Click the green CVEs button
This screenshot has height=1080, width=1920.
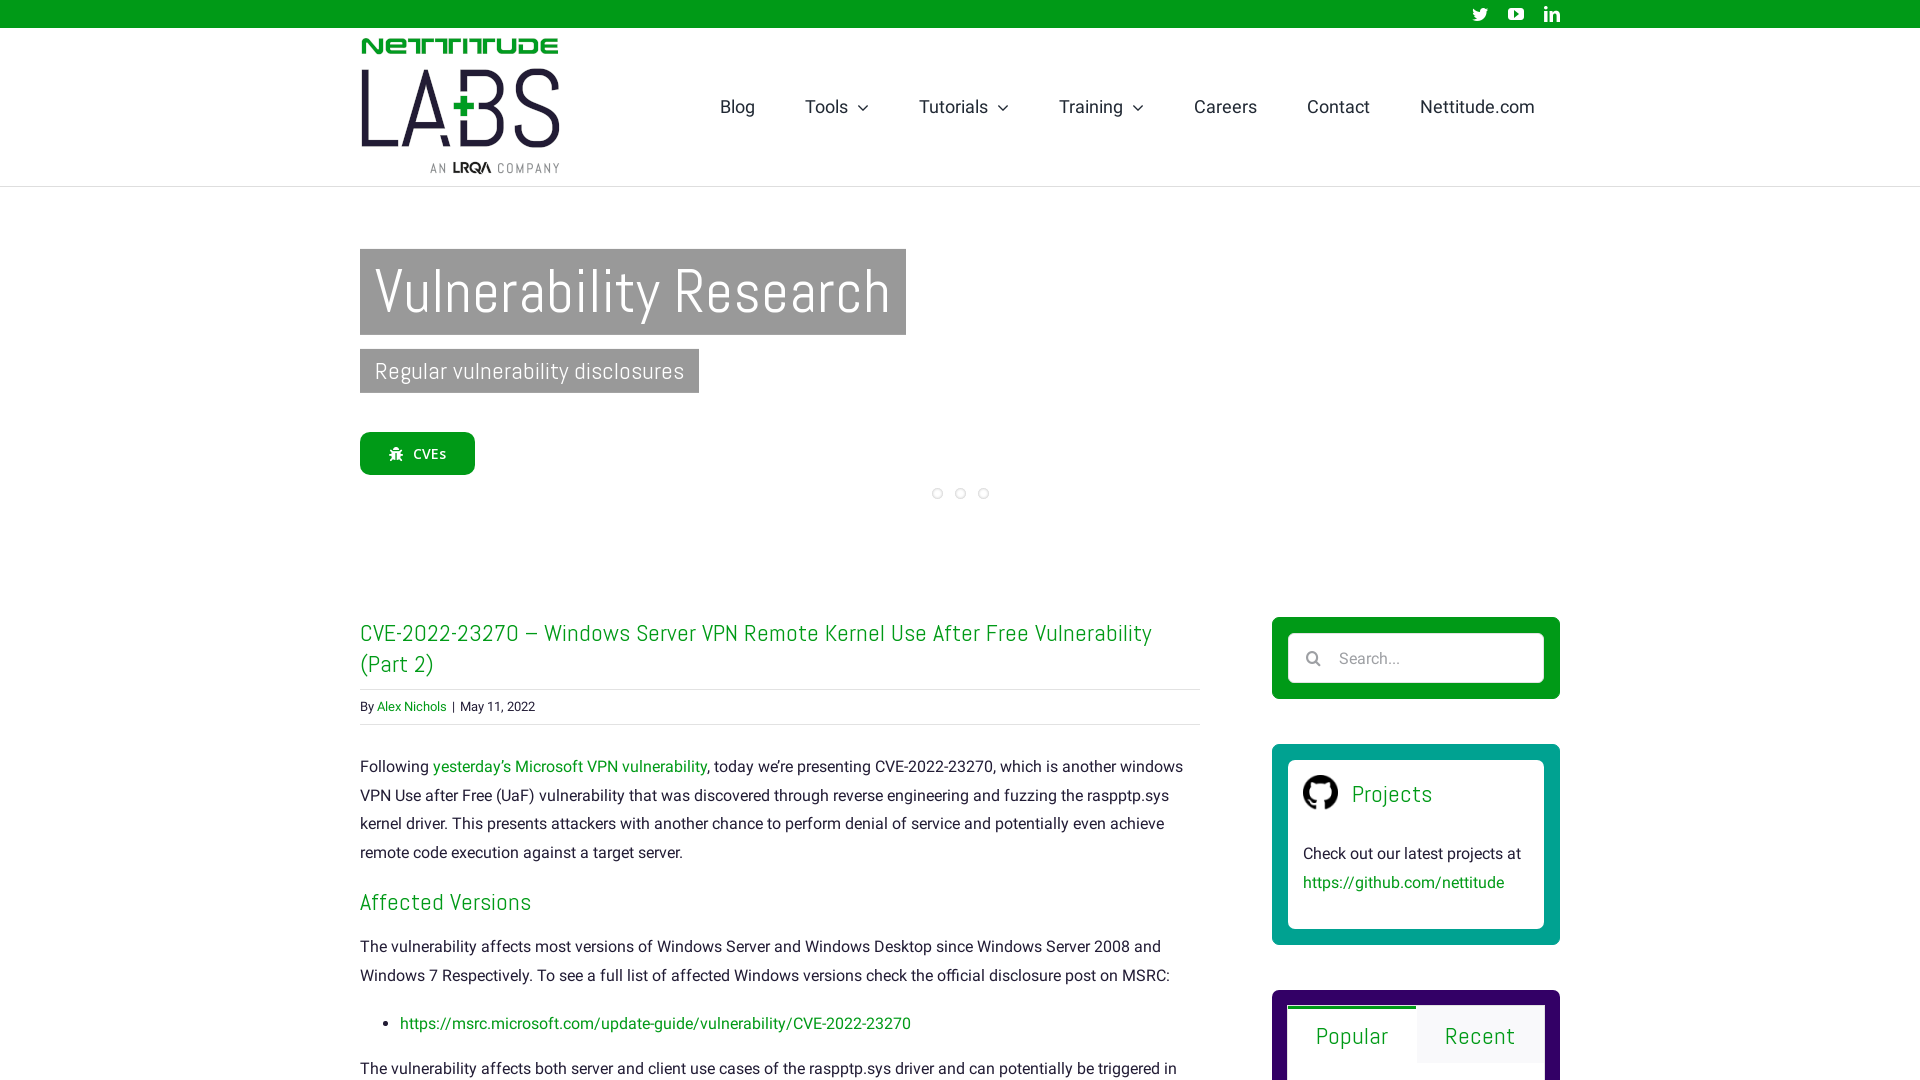pyautogui.click(x=417, y=453)
